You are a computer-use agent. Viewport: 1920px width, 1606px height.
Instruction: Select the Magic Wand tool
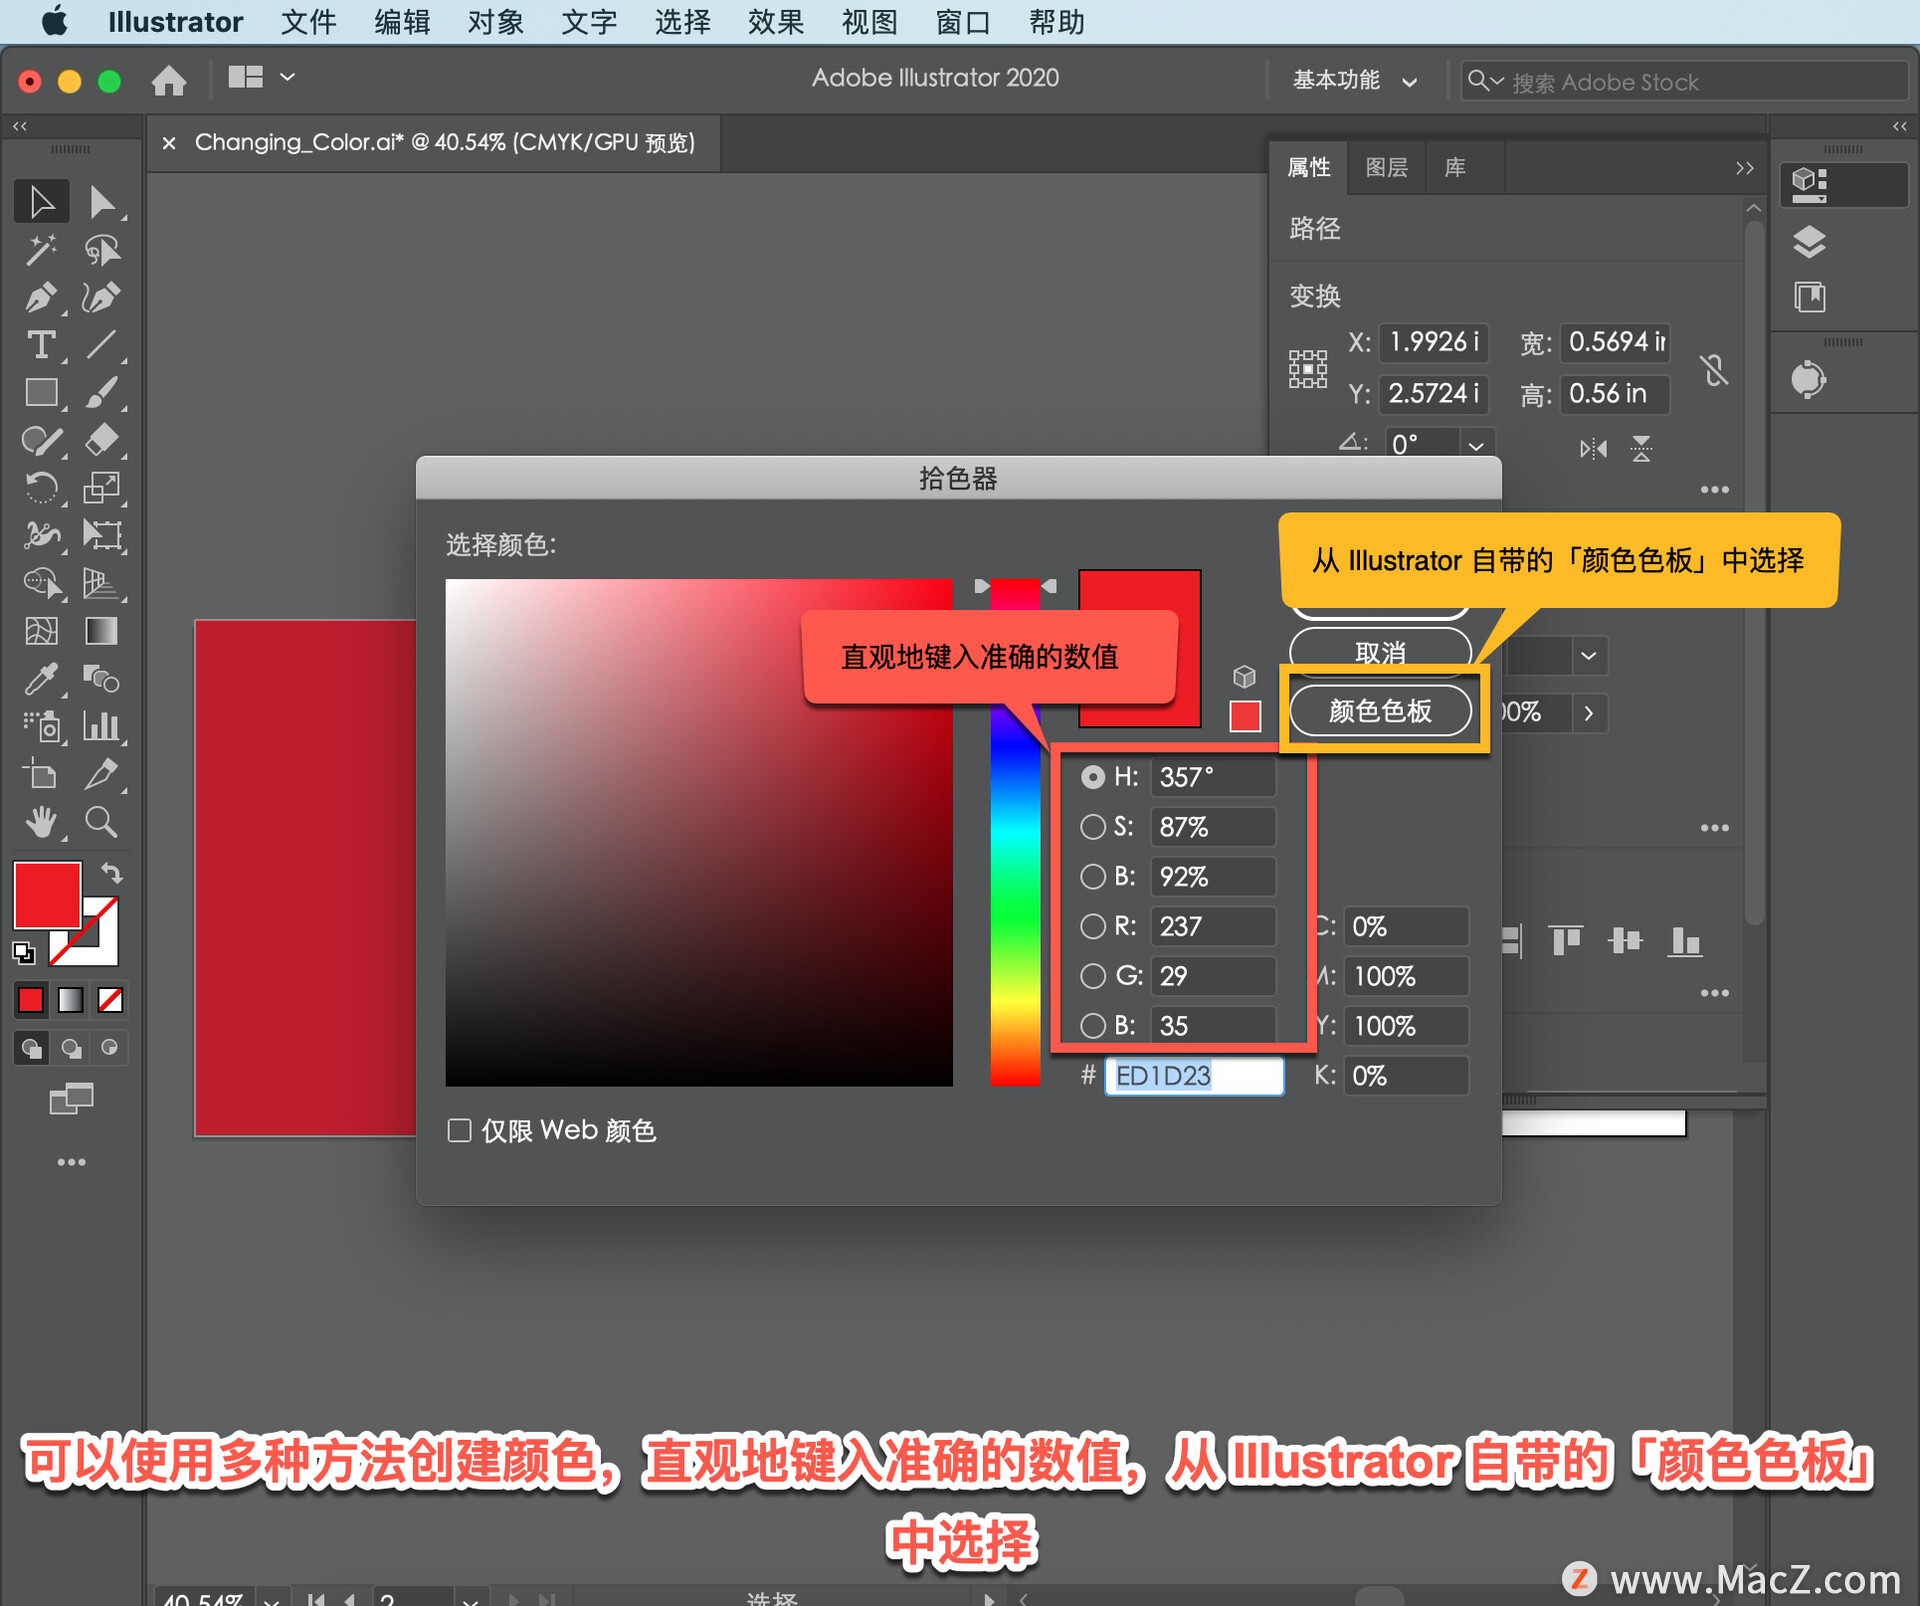click(x=40, y=249)
